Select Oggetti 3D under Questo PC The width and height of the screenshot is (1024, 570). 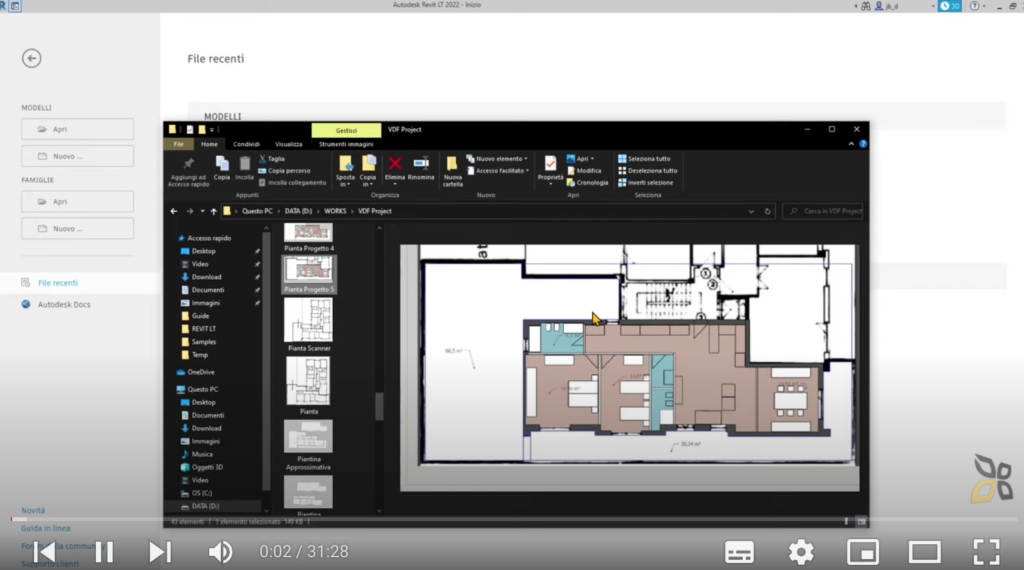[202, 467]
